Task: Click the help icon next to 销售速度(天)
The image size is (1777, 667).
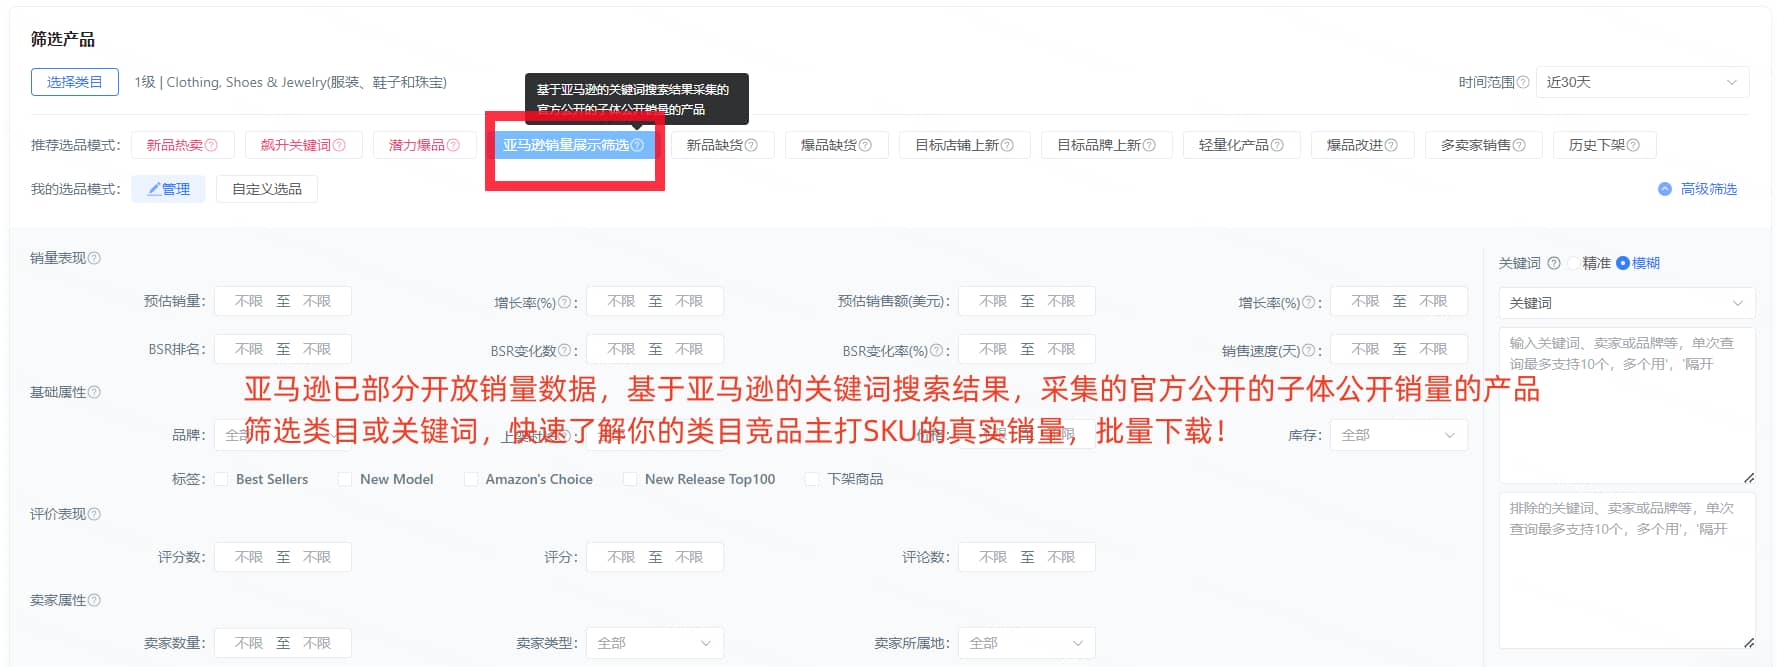Action: 1309,351
